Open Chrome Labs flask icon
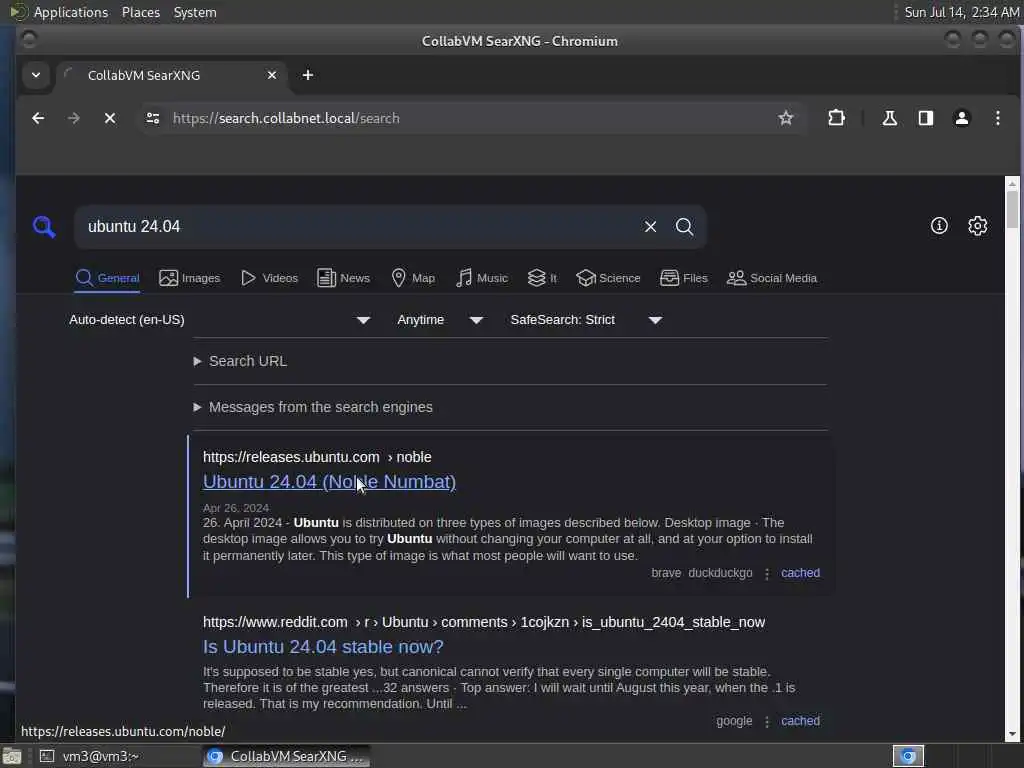 889,118
